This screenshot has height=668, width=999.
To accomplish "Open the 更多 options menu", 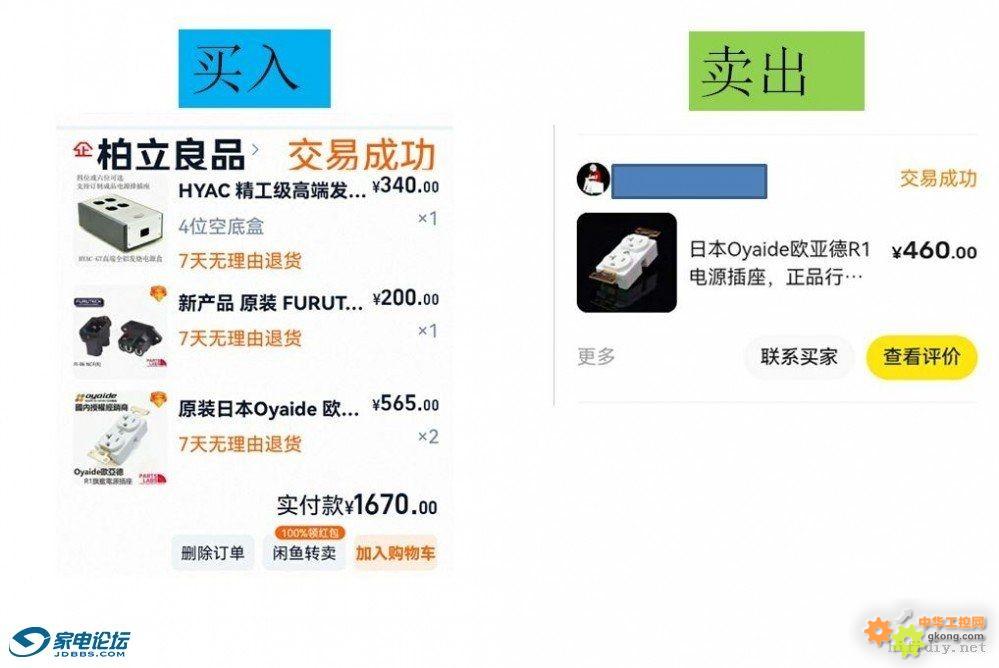I will (596, 356).
